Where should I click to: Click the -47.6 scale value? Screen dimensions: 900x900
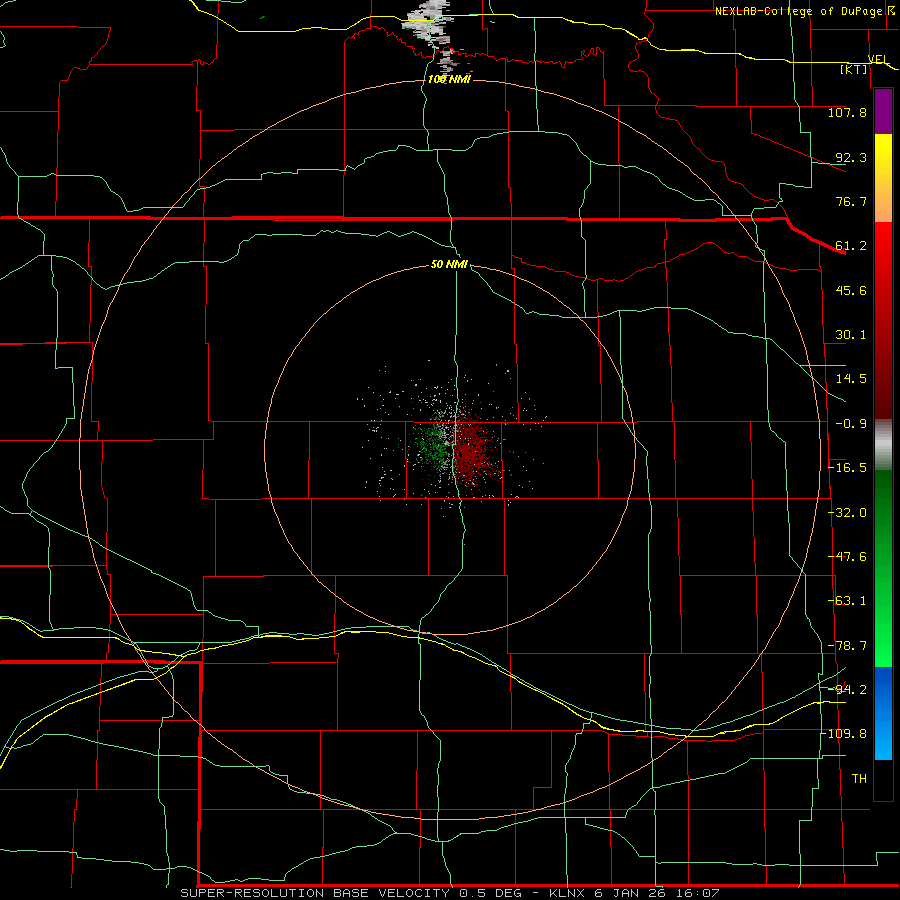click(x=847, y=557)
